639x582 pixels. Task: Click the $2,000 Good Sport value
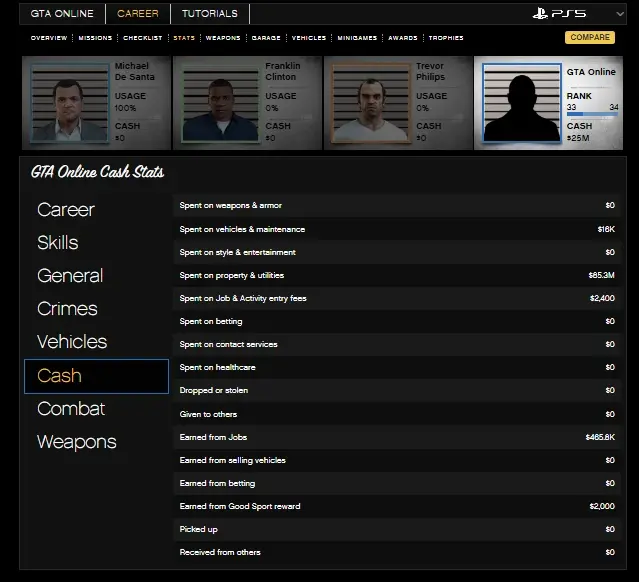tap(602, 506)
